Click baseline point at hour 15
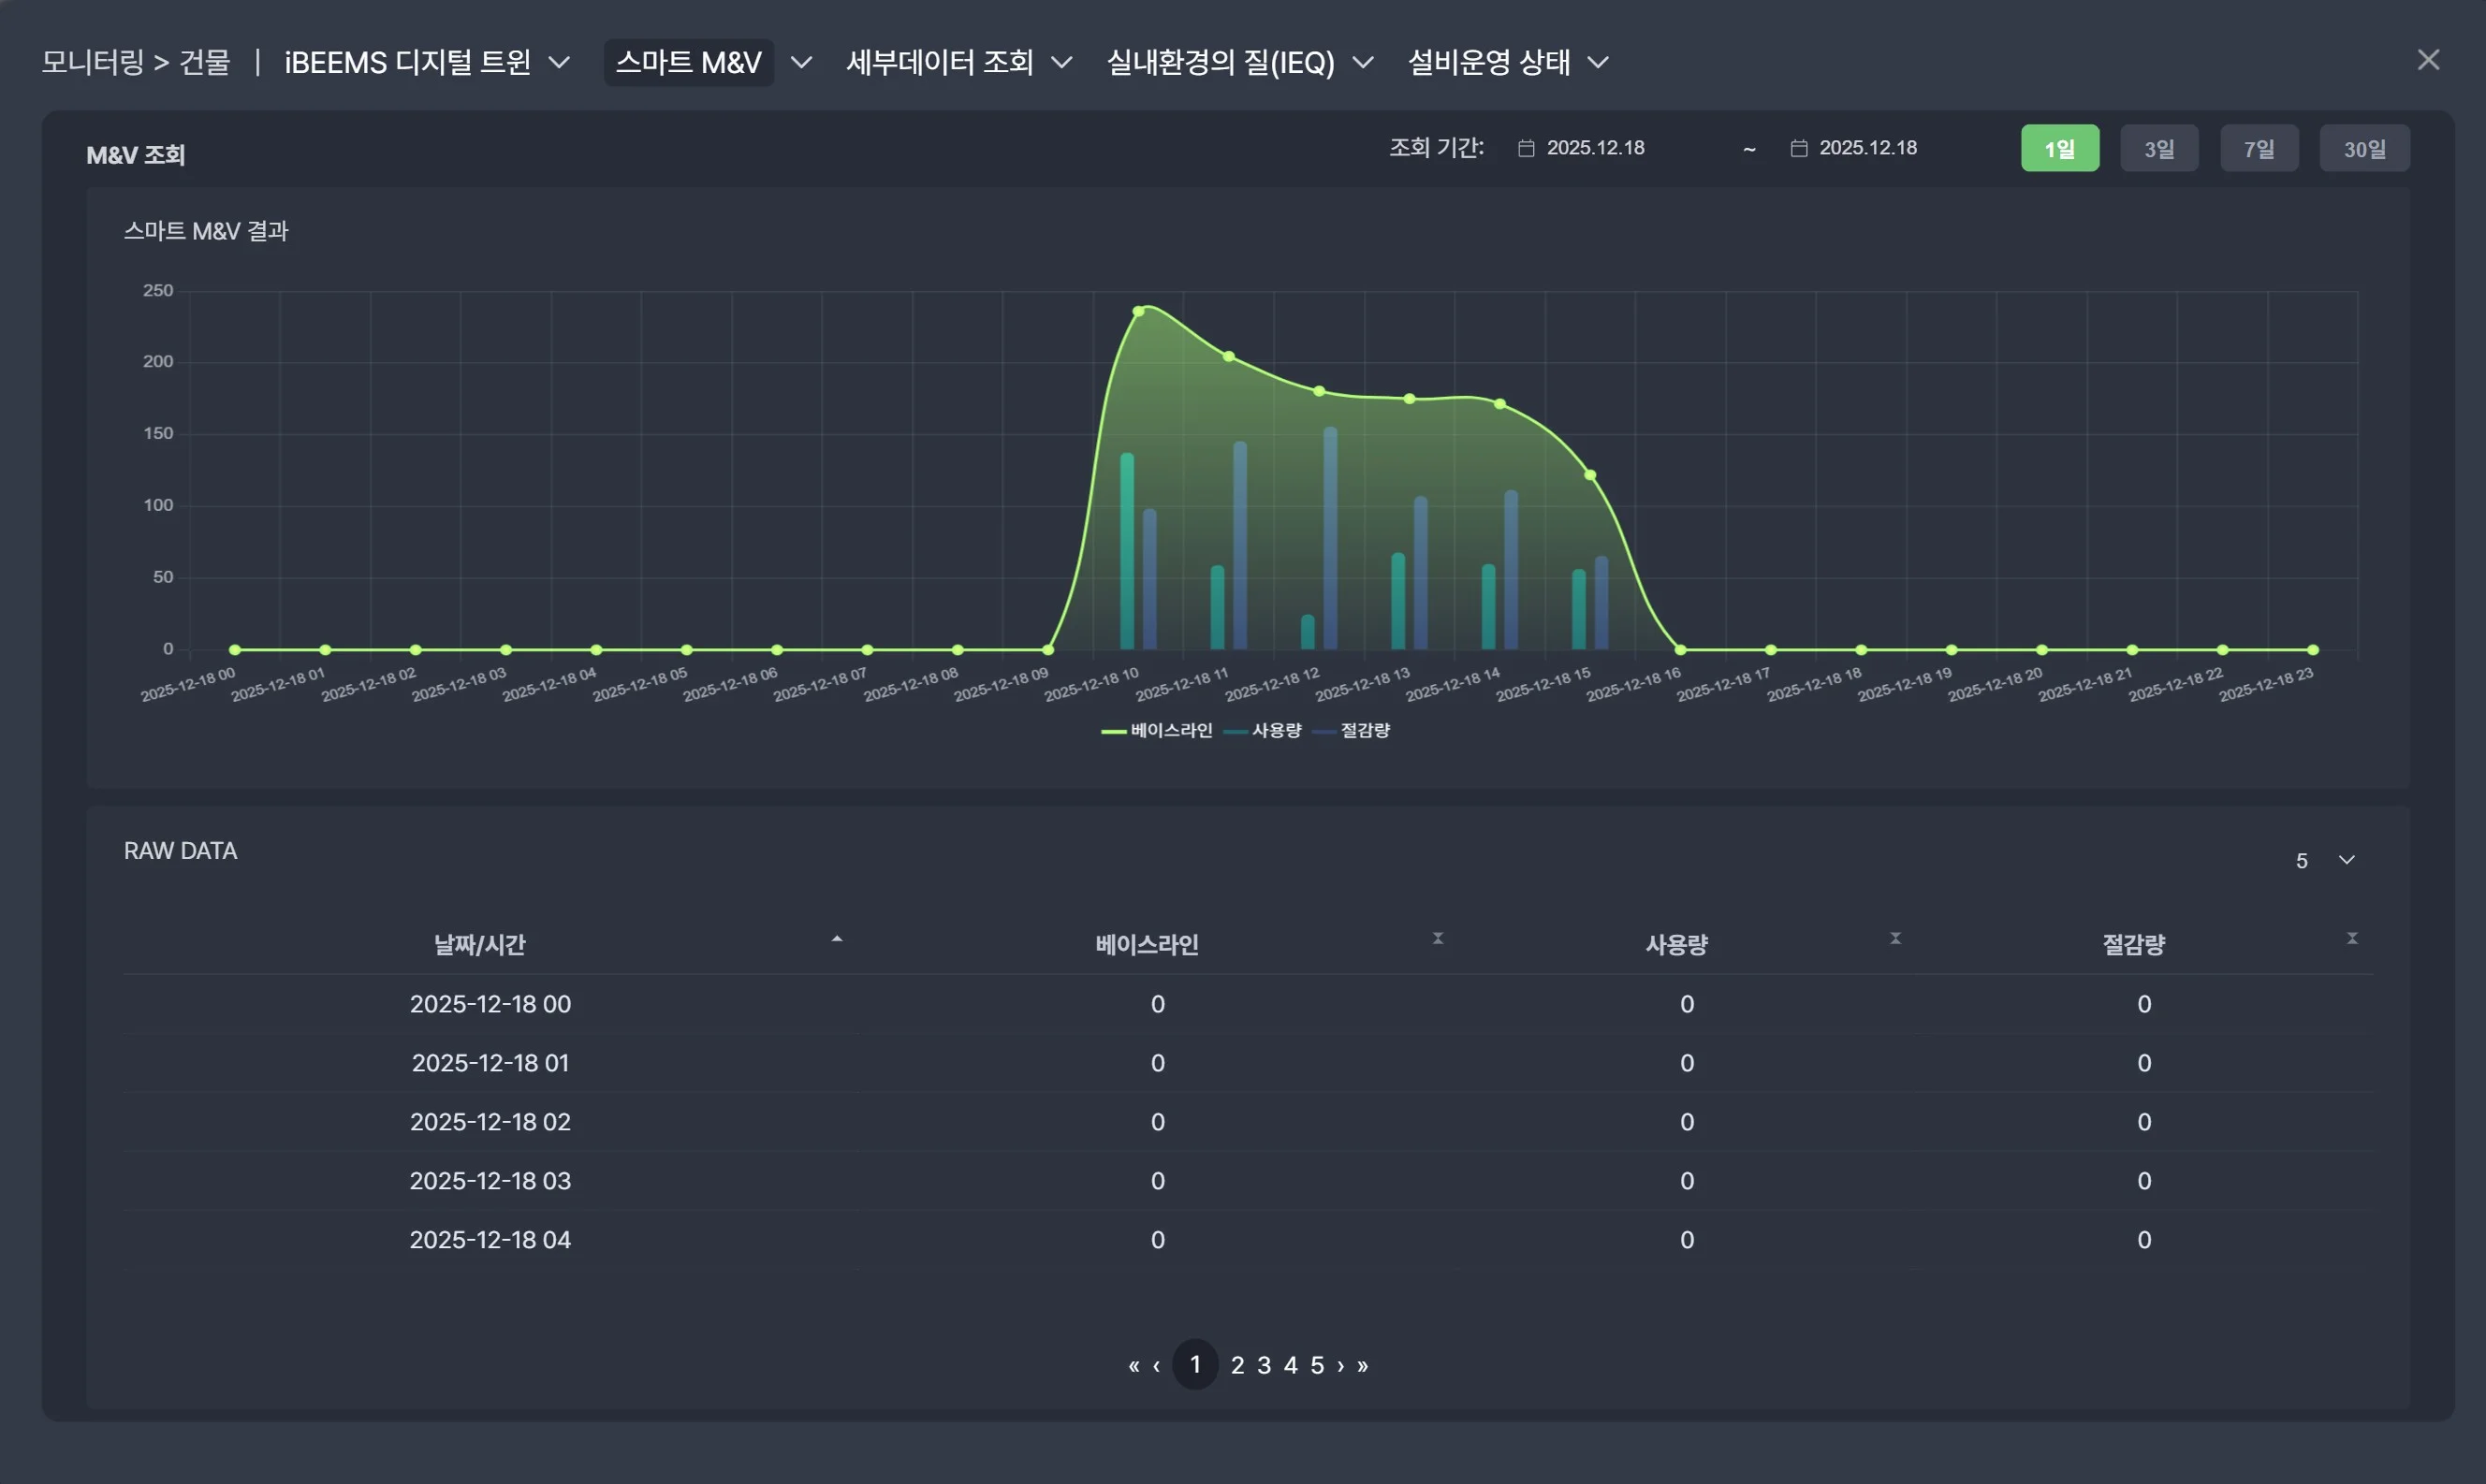The height and width of the screenshot is (1484, 2486). pos(1590,475)
